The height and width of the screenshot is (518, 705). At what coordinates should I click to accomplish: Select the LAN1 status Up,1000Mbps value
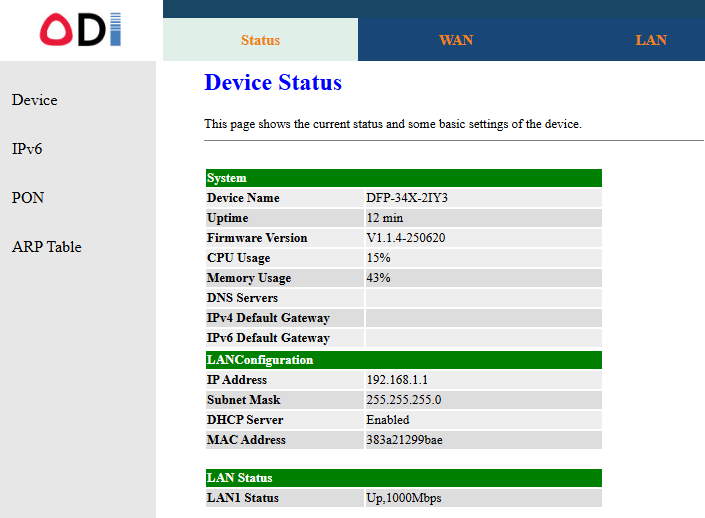point(403,498)
